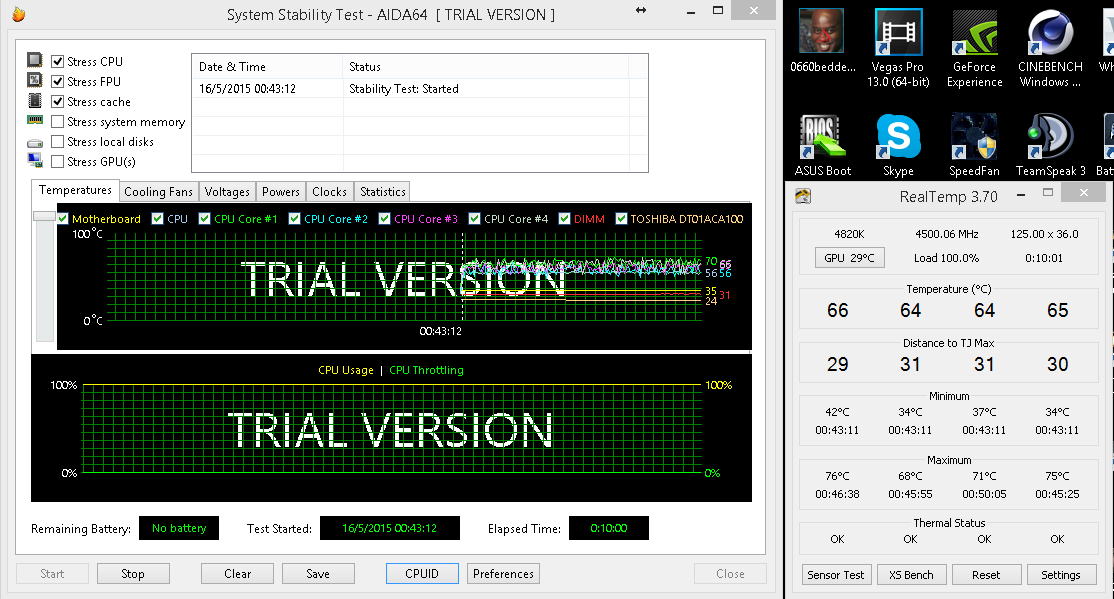Uncheck Stress CPU checkbox
This screenshot has width=1114, height=599.
(58, 61)
